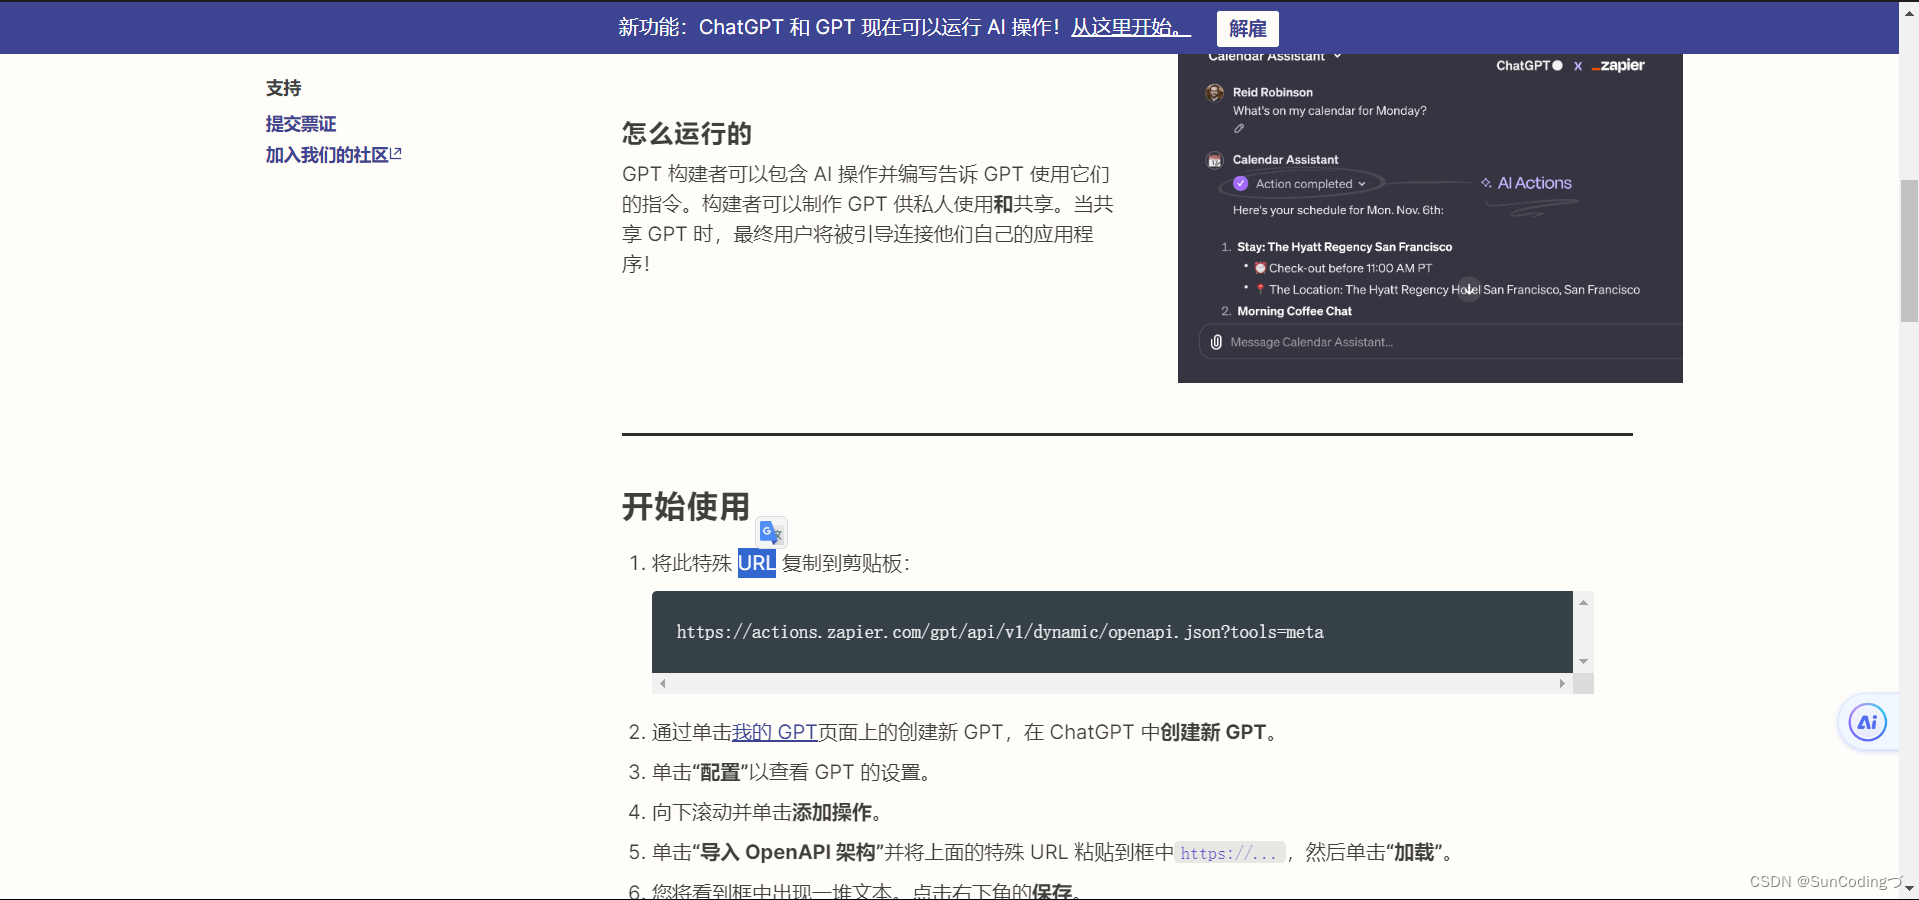Dismiss the banner via 解雇 button
Viewport: 1919px width, 900px height.
pyautogui.click(x=1246, y=28)
